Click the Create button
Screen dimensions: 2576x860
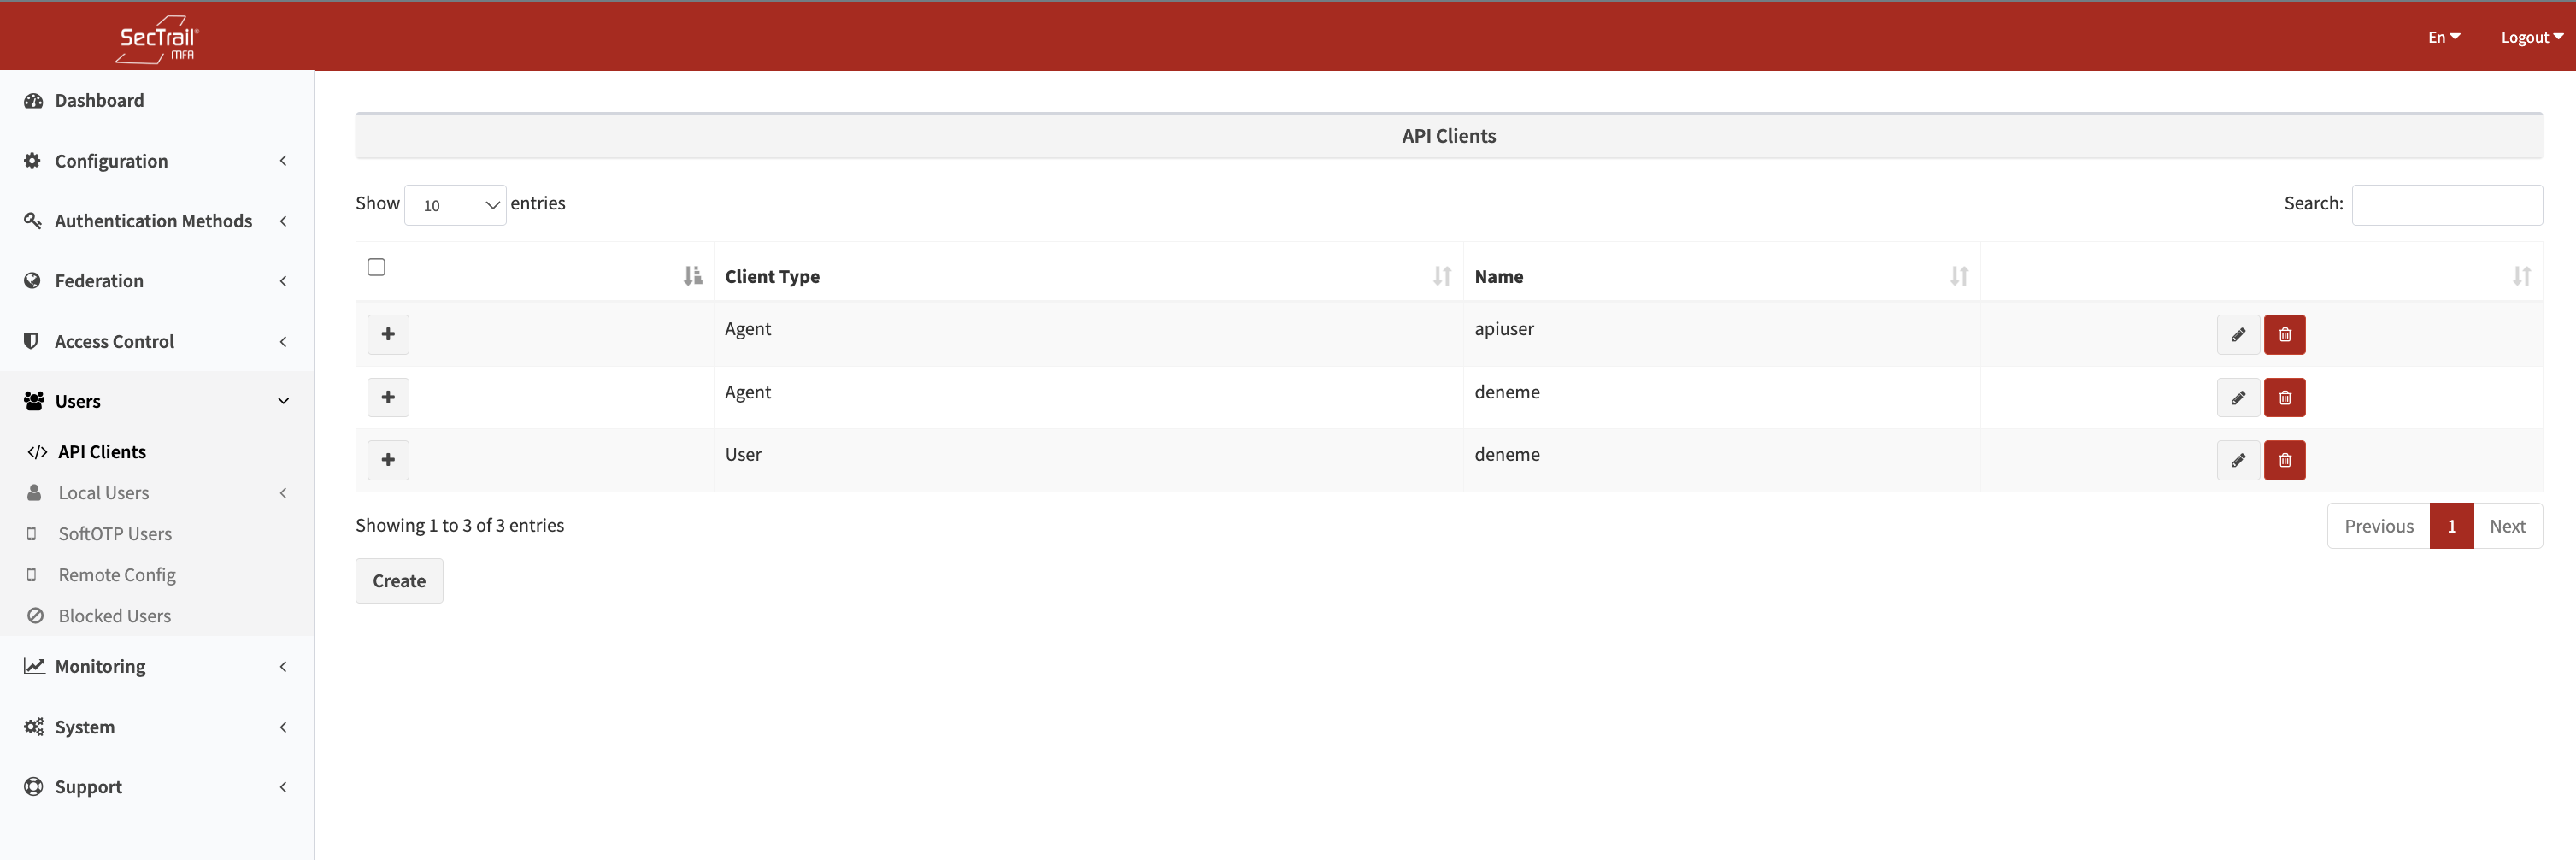[x=399, y=581]
